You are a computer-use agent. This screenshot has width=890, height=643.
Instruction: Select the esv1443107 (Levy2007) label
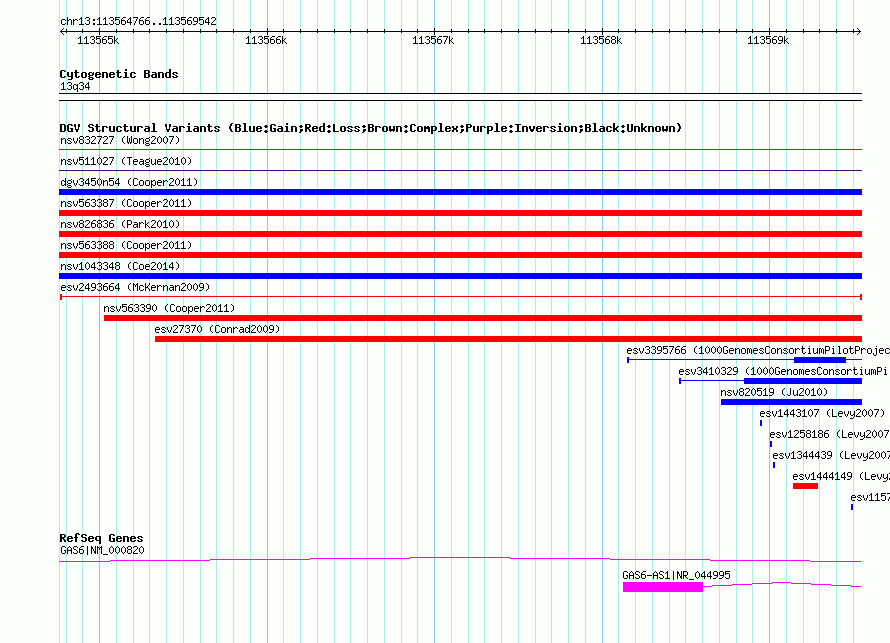pos(822,413)
